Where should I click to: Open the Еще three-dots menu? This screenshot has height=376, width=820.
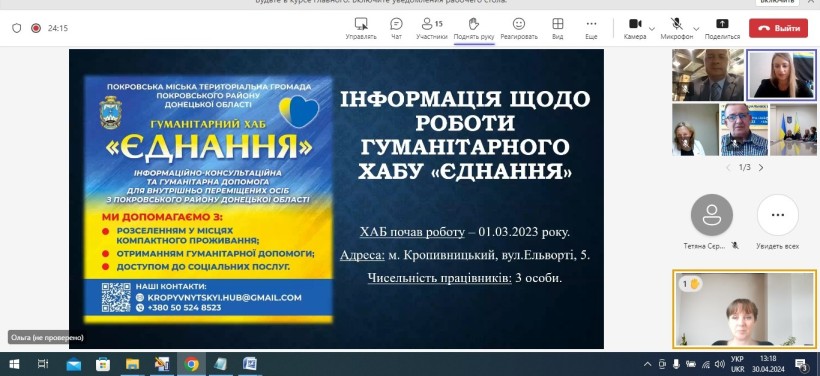pos(591,24)
